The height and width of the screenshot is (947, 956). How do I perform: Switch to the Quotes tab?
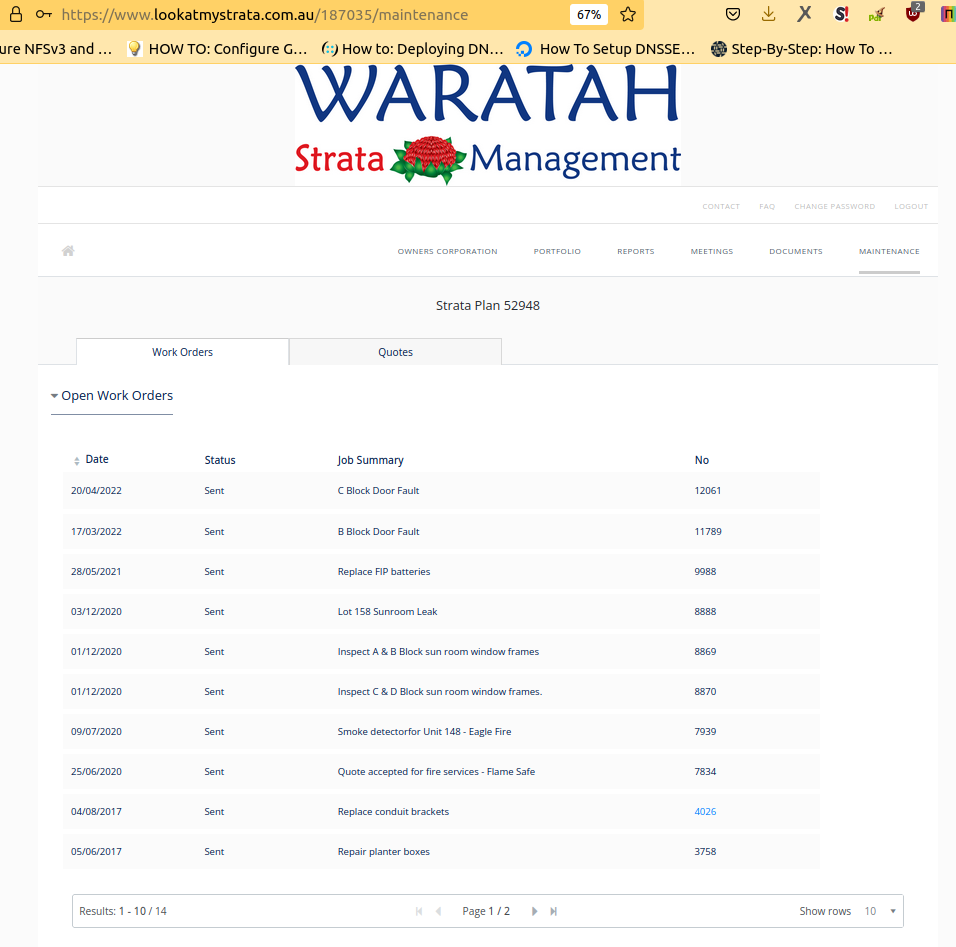click(x=395, y=352)
